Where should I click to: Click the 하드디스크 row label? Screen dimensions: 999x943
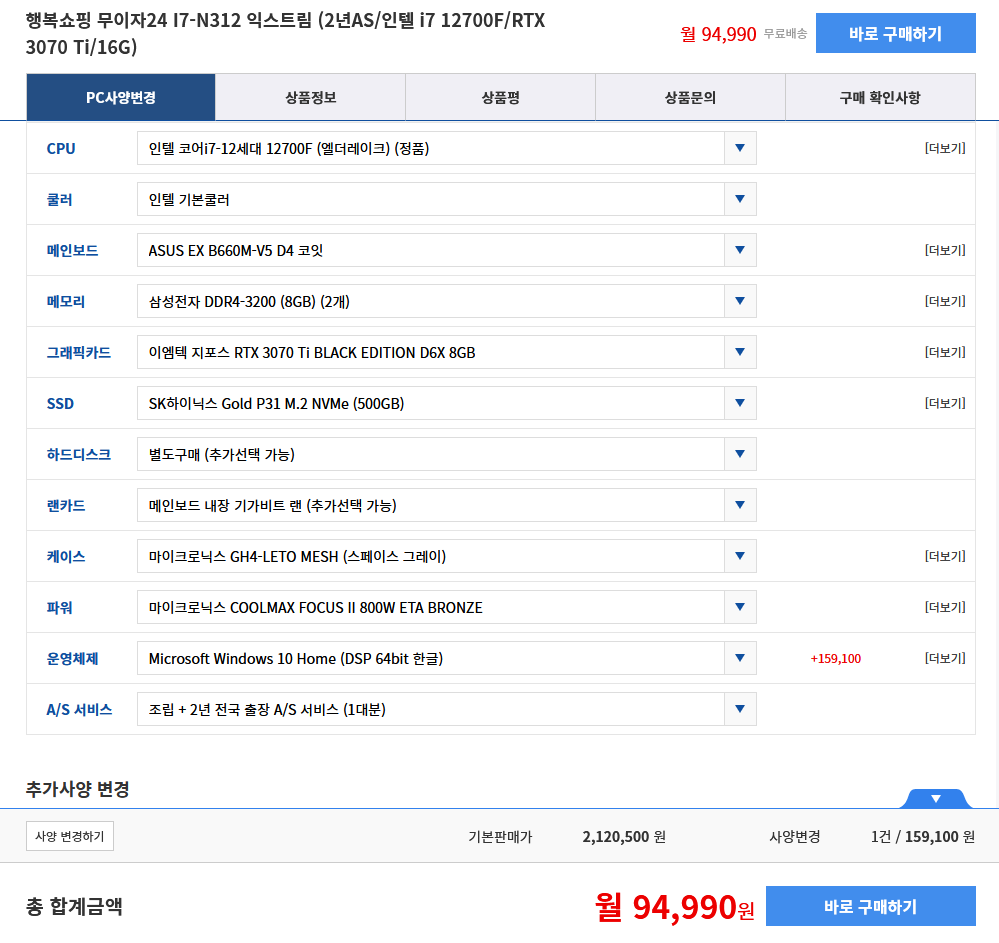click(78, 454)
